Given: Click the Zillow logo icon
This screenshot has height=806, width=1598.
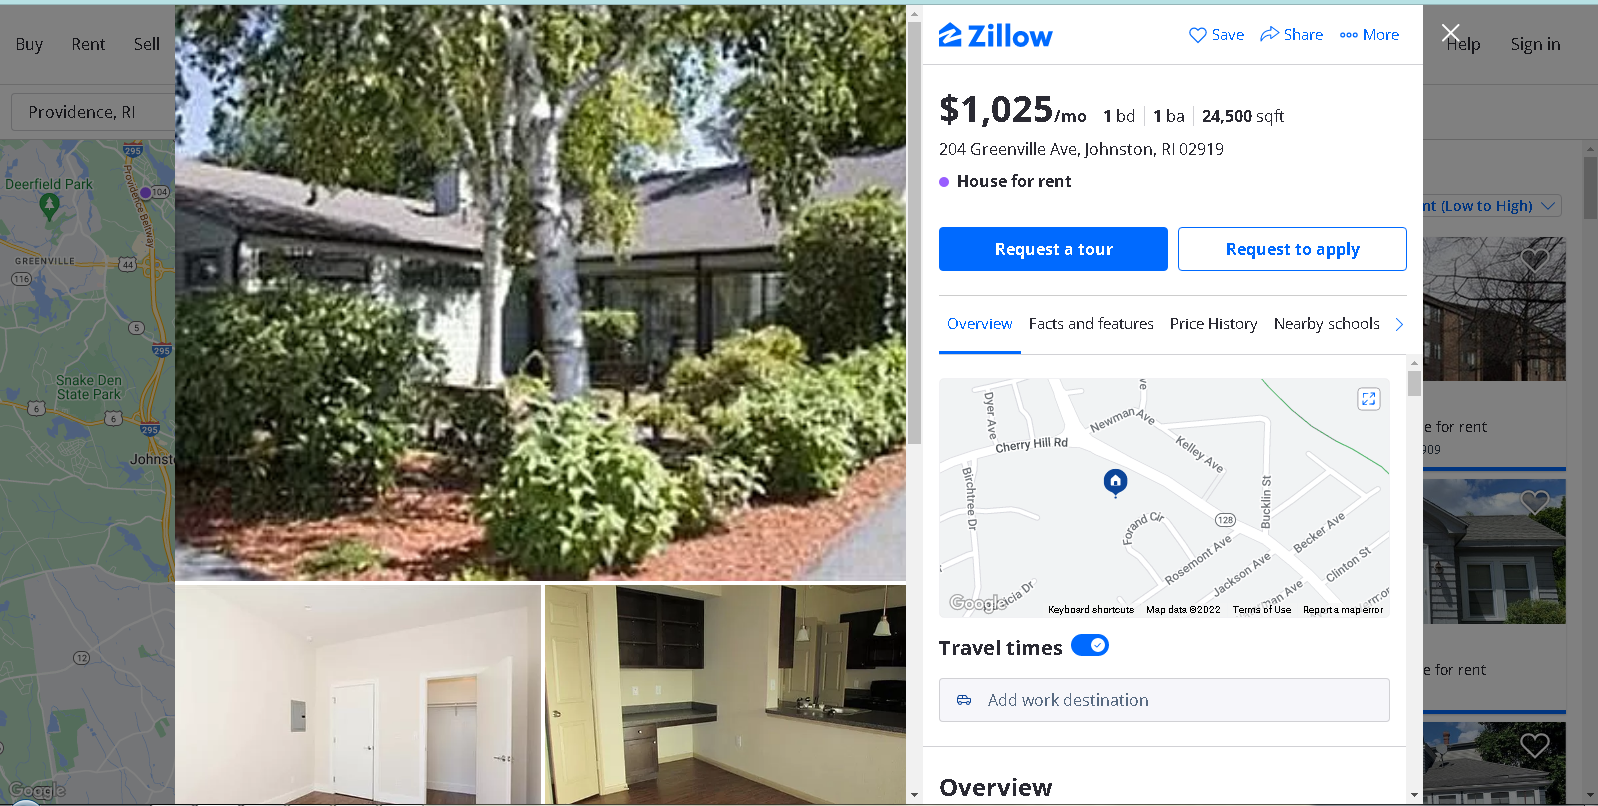Looking at the screenshot, I should point(950,35).
